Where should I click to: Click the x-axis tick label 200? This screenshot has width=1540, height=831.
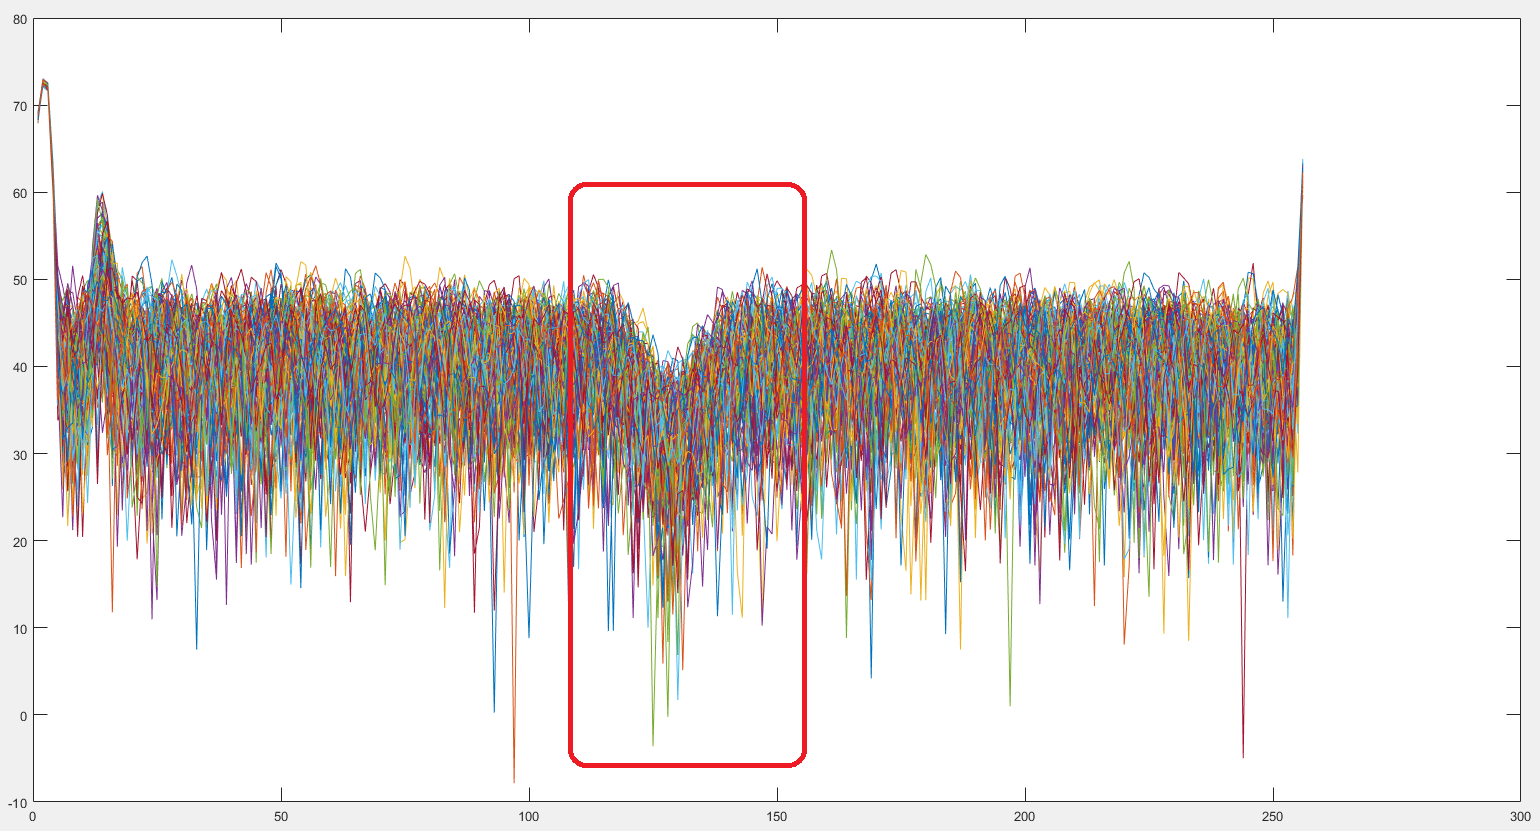click(1025, 816)
